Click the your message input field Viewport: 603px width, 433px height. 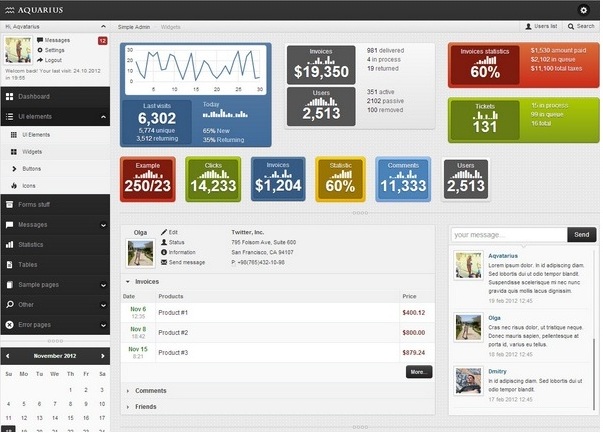click(509, 235)
